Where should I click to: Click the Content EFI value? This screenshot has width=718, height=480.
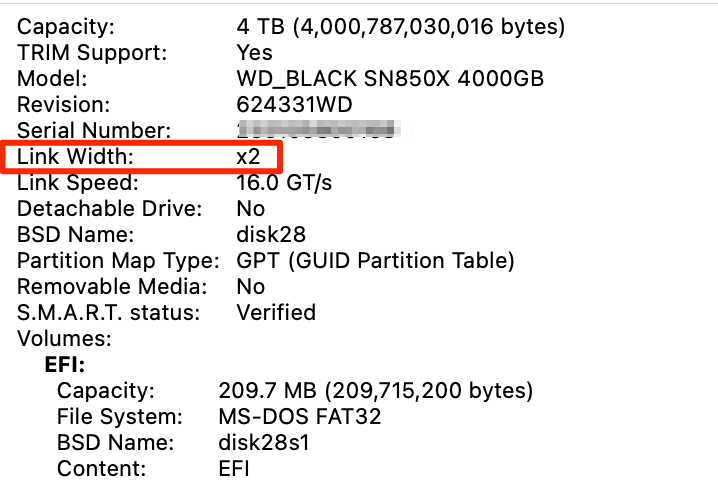pos(234,469)
